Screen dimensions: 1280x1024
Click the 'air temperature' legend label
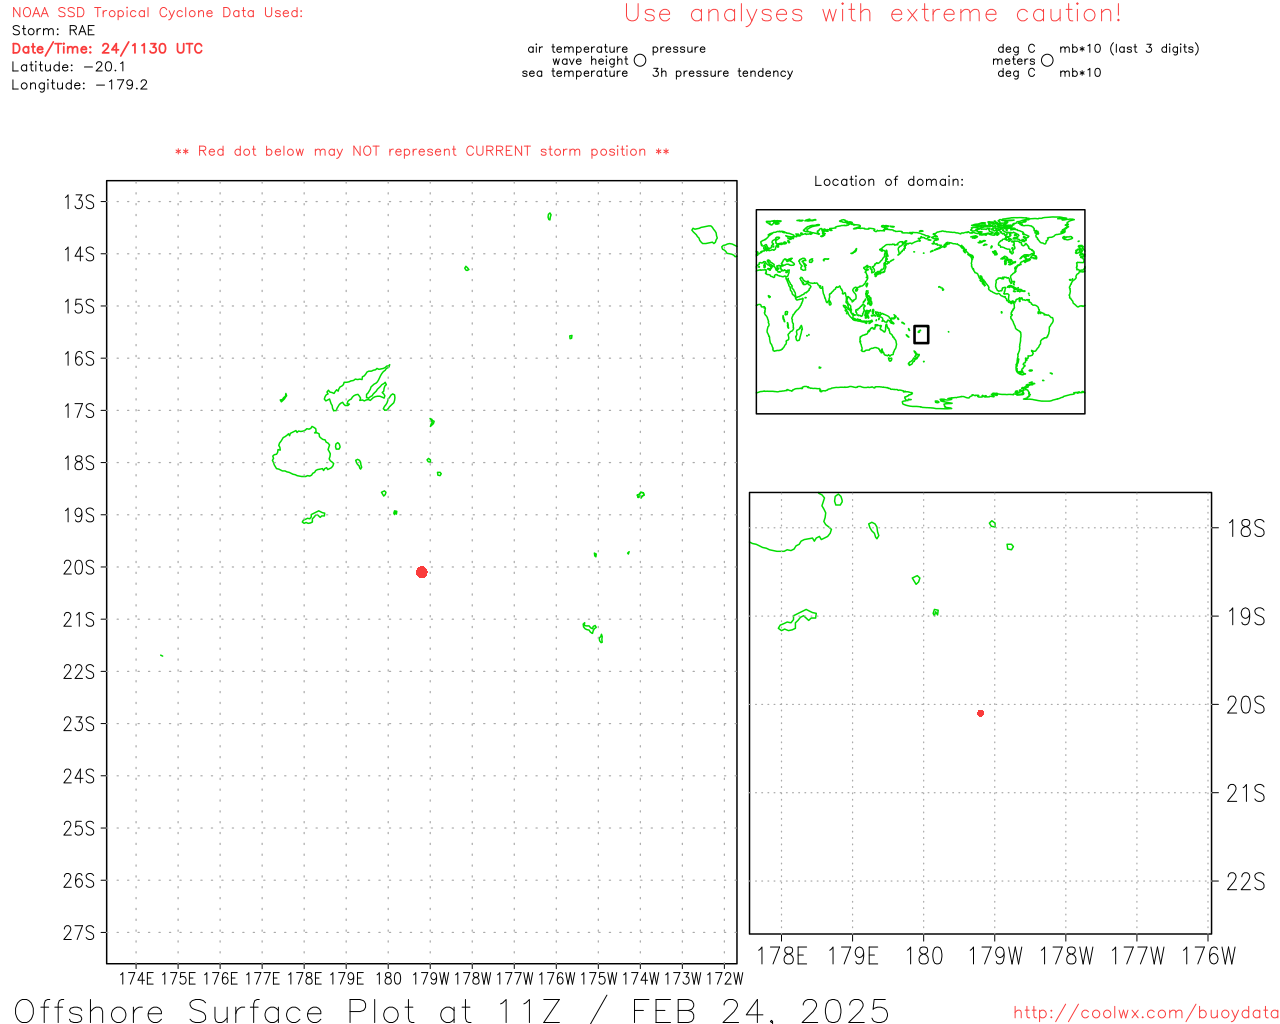tap(578, 48)
